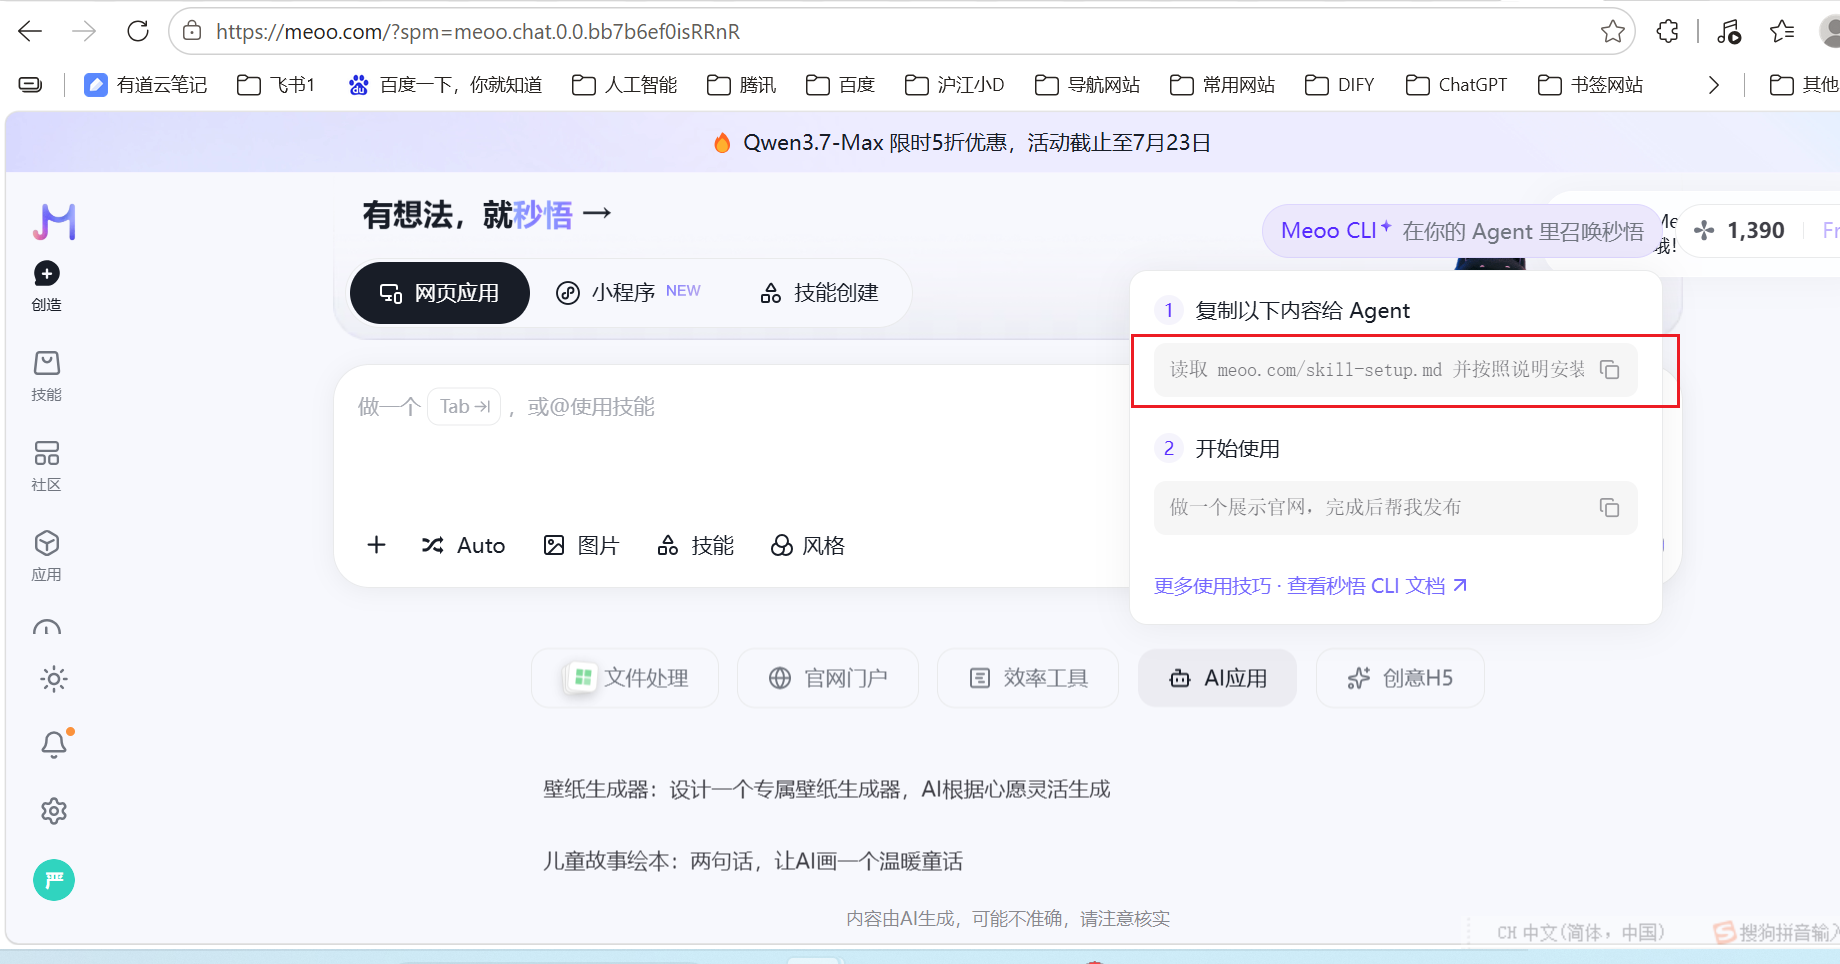
Task: Open the music note toolbar icon
Action: [x=1729, y=31]
